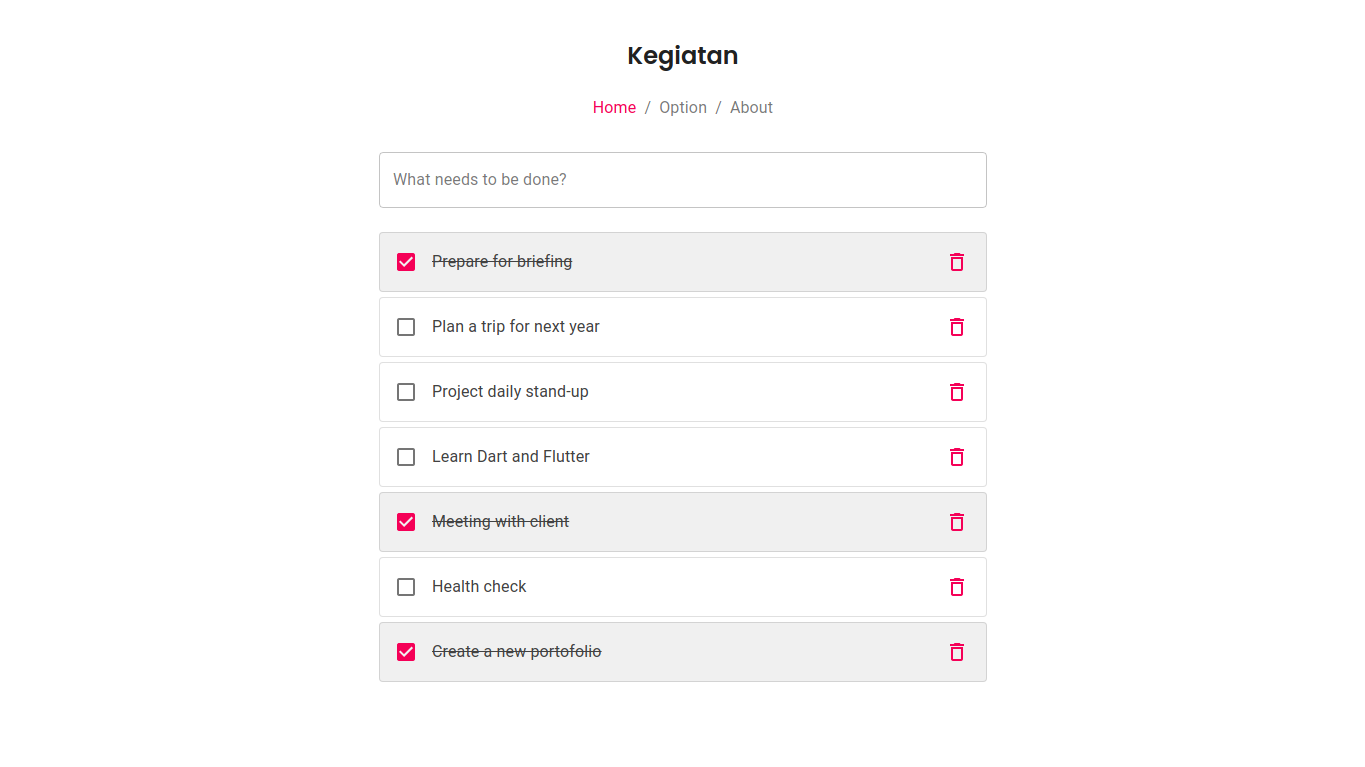Open the About page
This screenshot has width=1365, height=767.
tap(751, 107)
